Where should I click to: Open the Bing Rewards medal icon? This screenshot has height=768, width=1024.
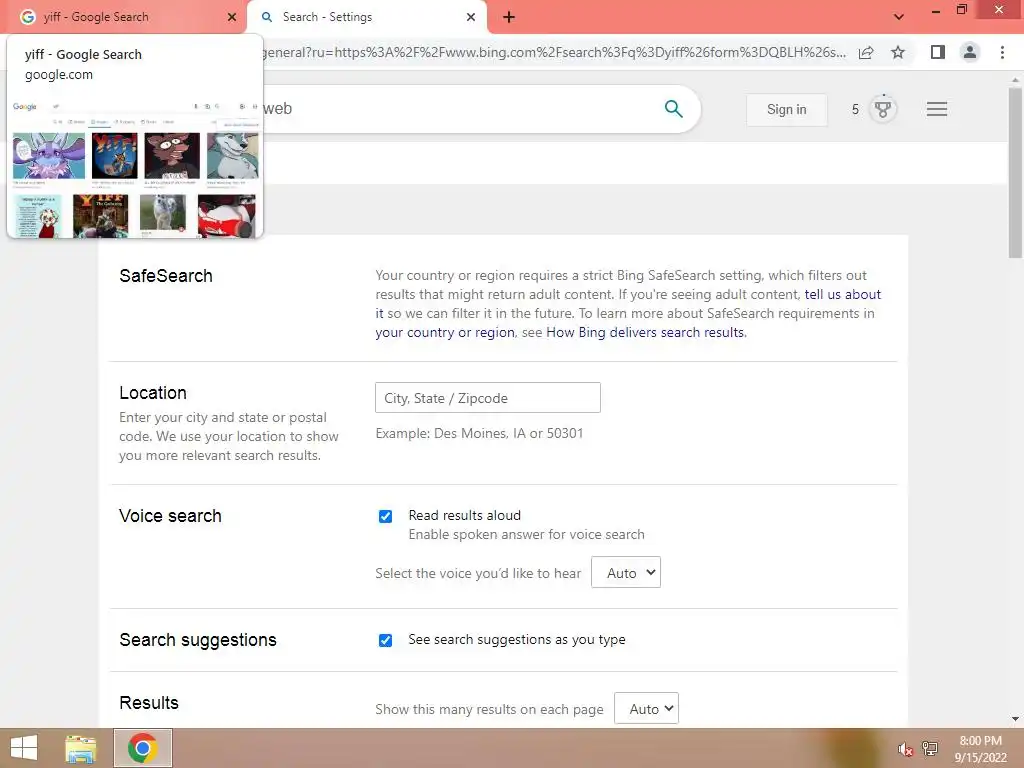883,109
